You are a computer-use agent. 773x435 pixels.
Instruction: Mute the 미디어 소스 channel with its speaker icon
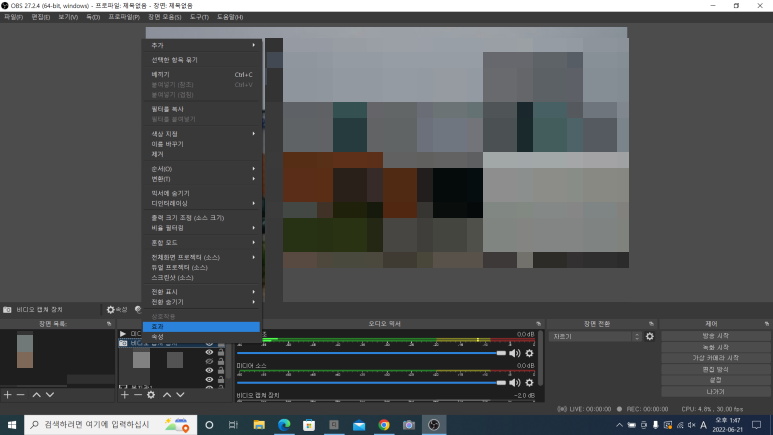click(x=515, y=383)
